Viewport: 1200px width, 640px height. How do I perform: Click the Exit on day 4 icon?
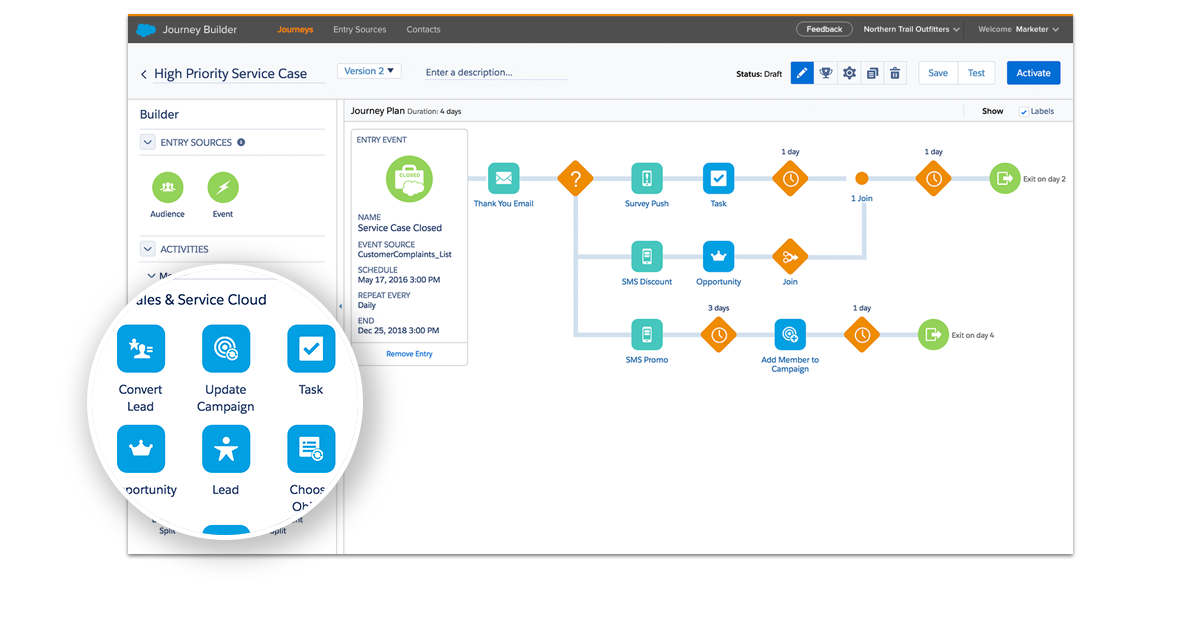click(933, 335)
